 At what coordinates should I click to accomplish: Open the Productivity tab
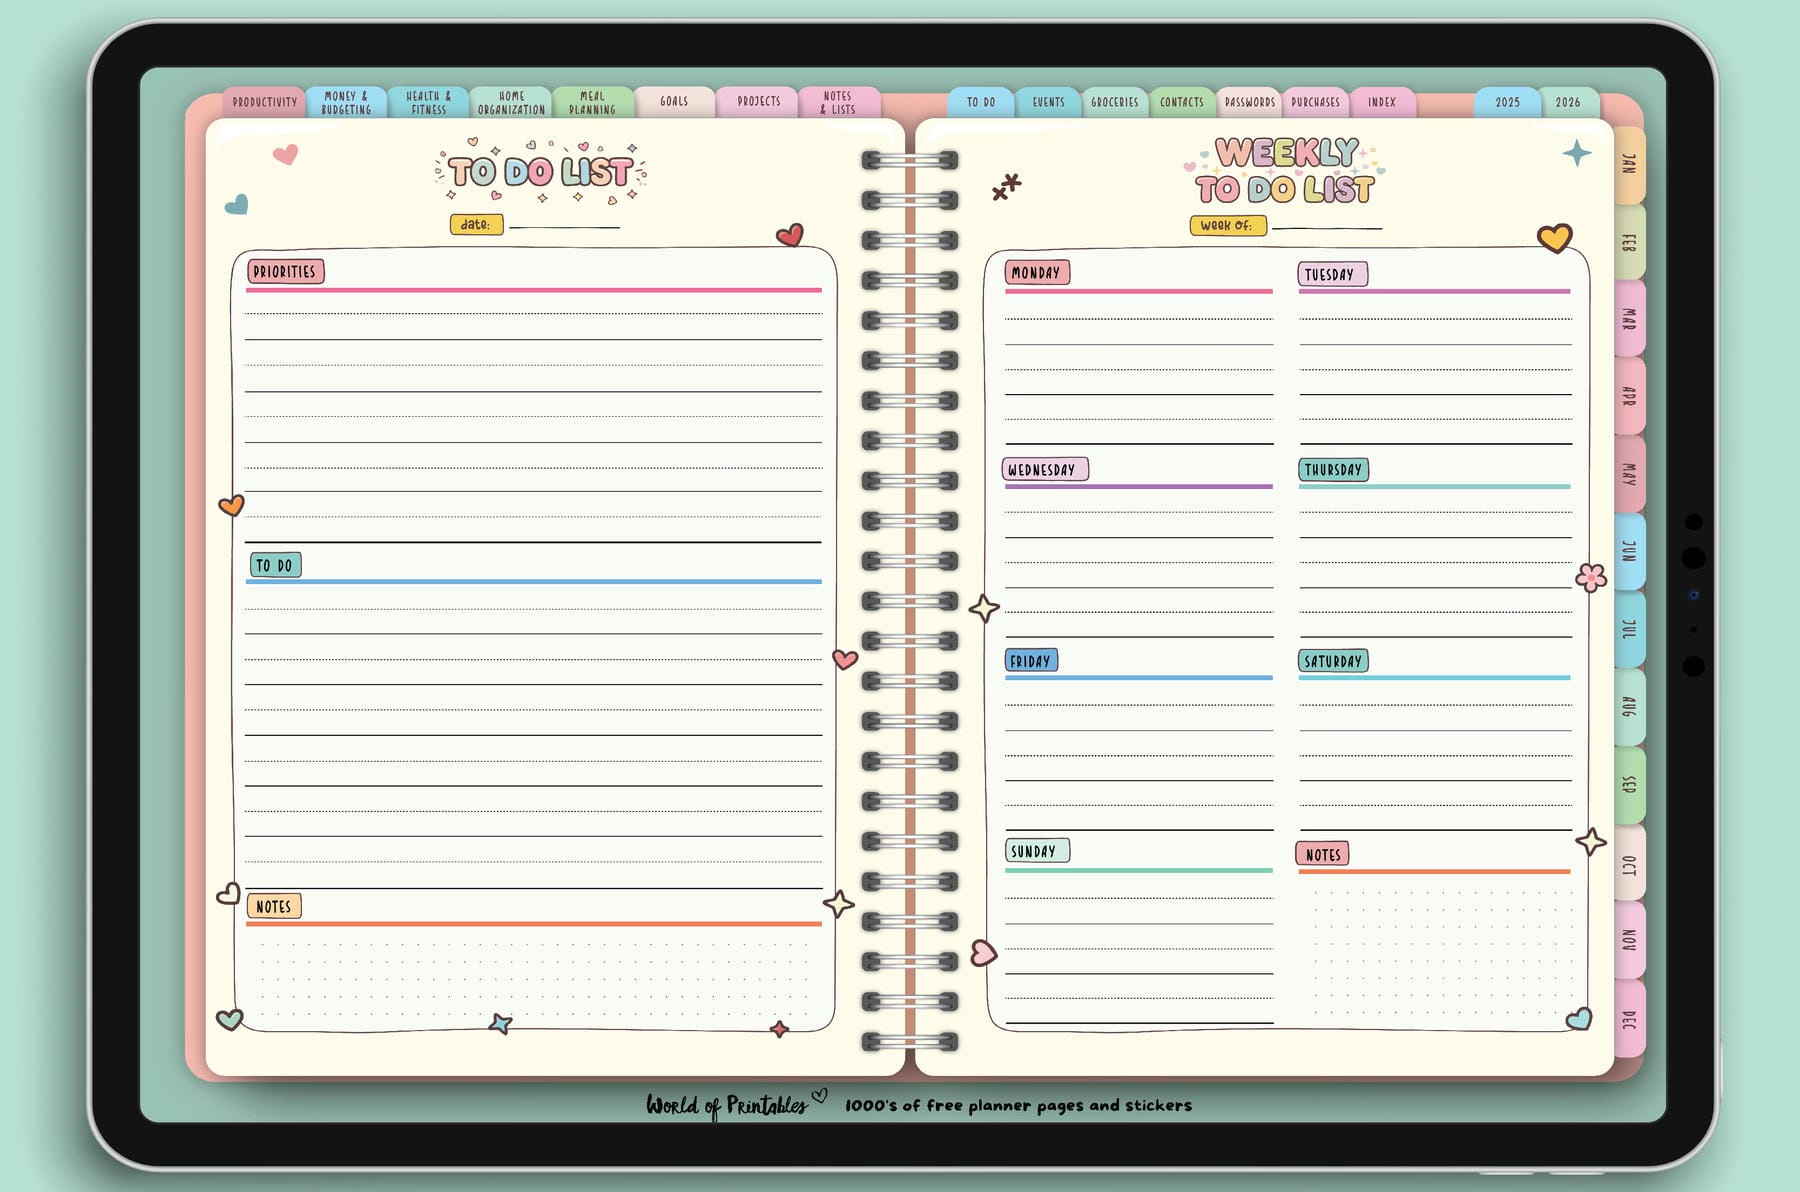tap(264, 100)
